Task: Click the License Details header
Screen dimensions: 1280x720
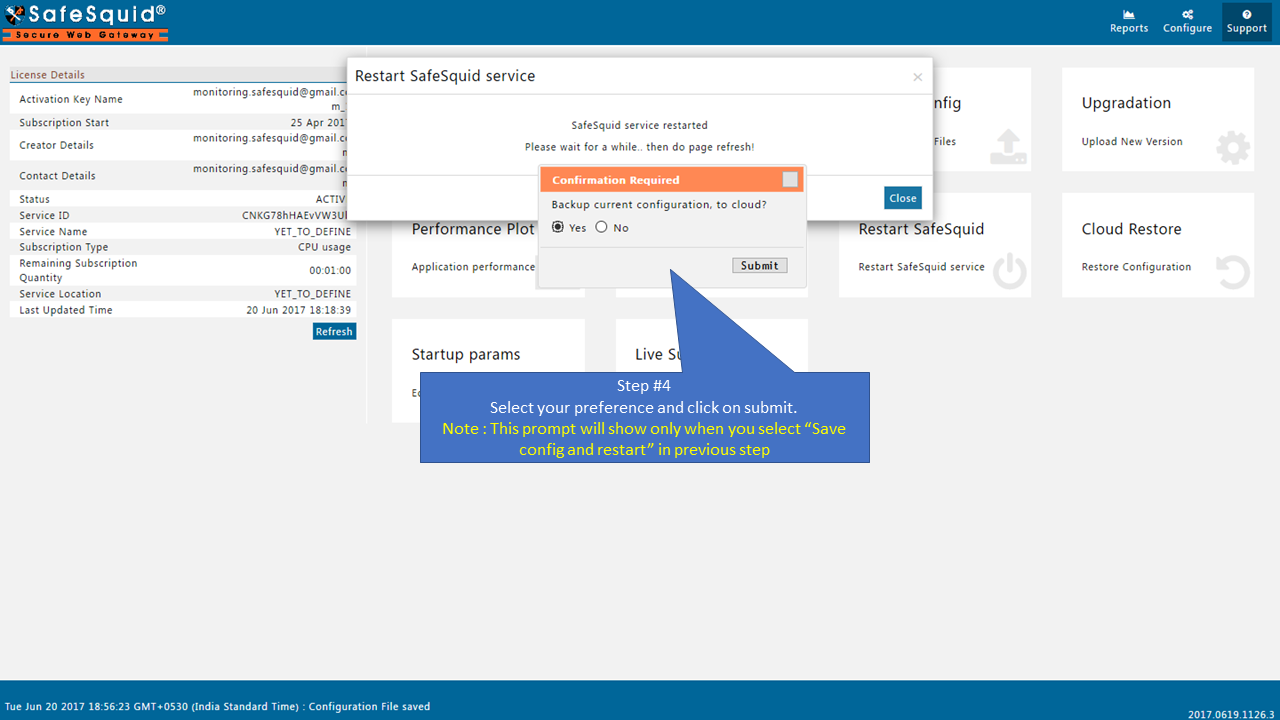Action: point(47,75)
